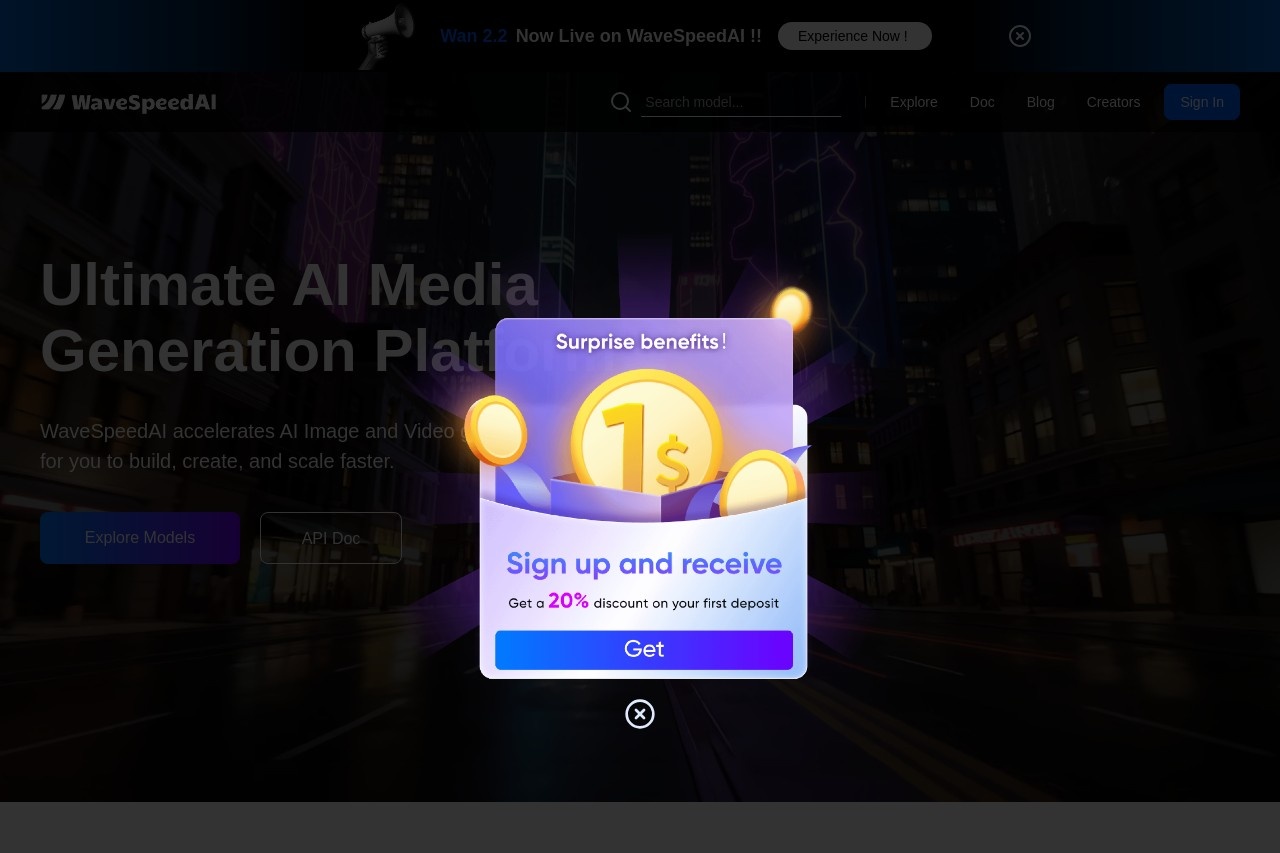Click the search magnifier icon

621,102
